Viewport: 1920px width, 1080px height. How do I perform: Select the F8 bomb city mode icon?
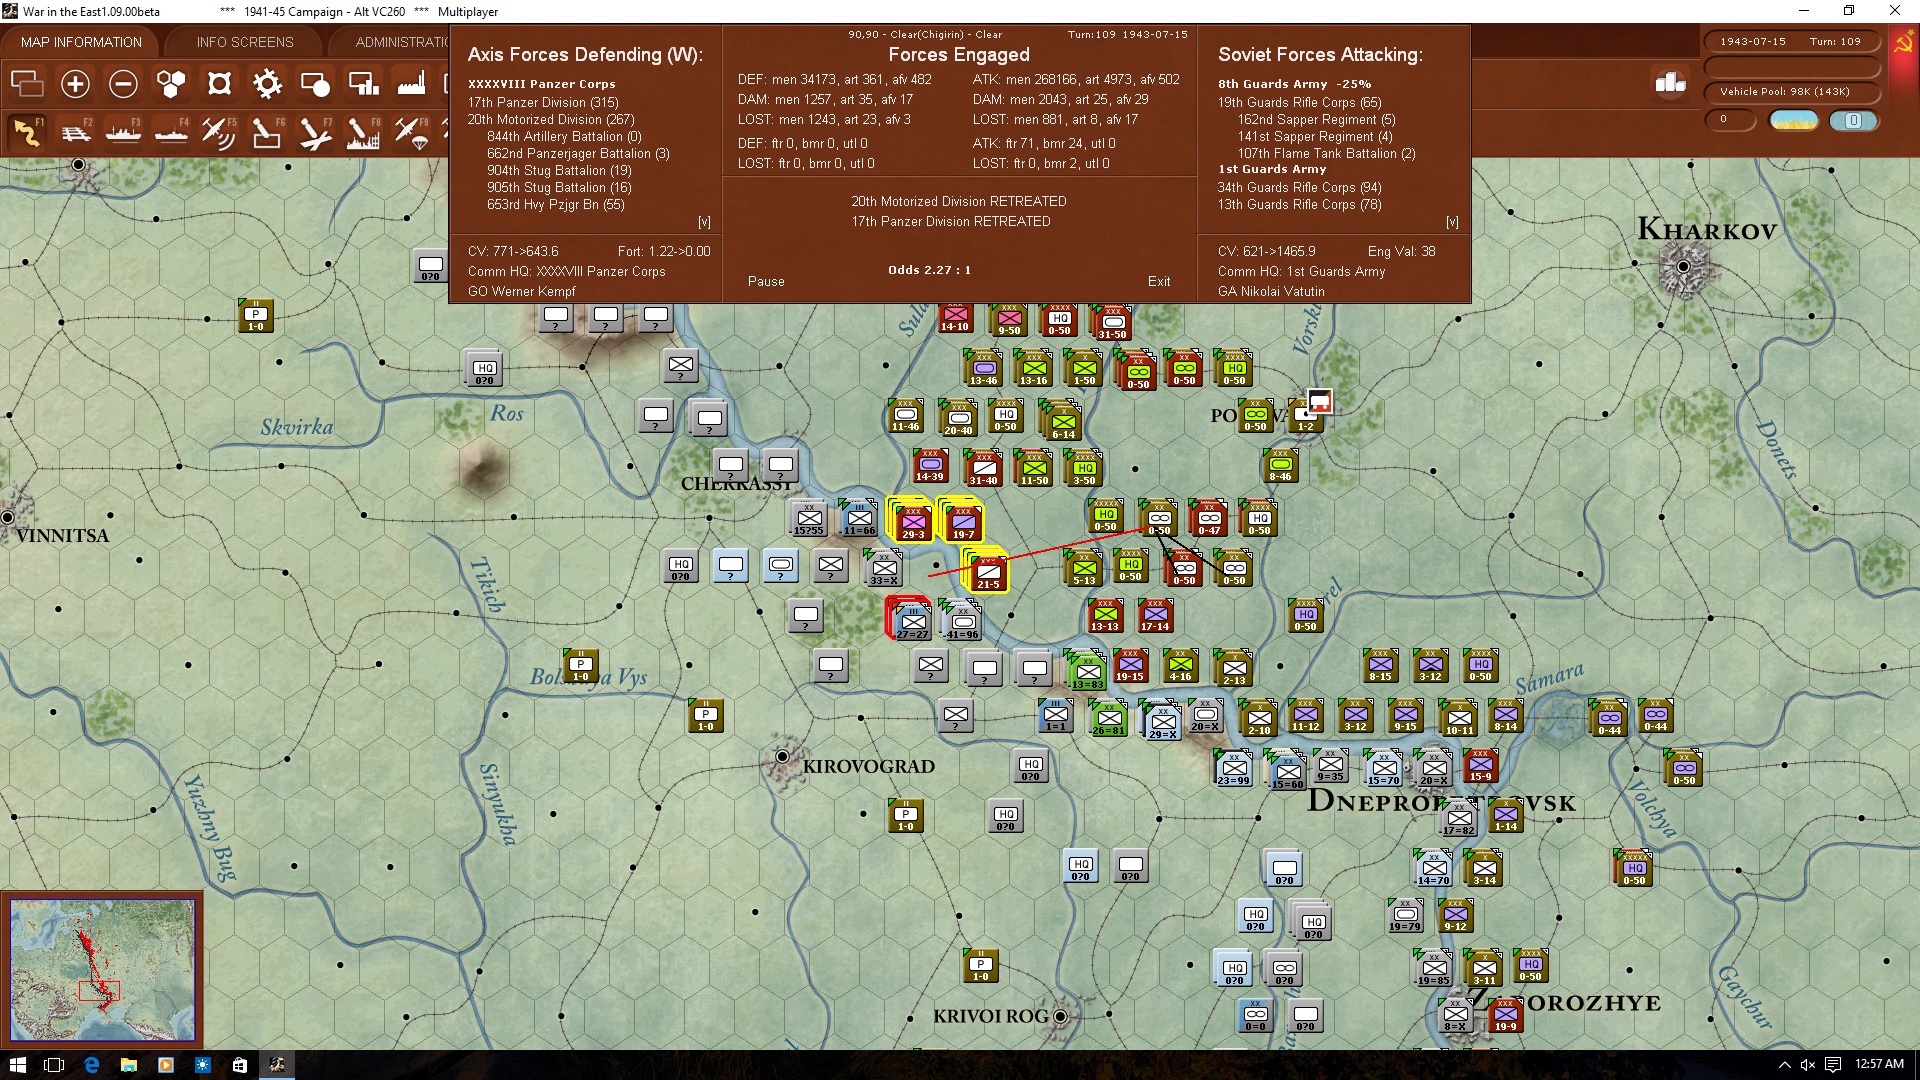pyautogui.click(x=363, y=132)
